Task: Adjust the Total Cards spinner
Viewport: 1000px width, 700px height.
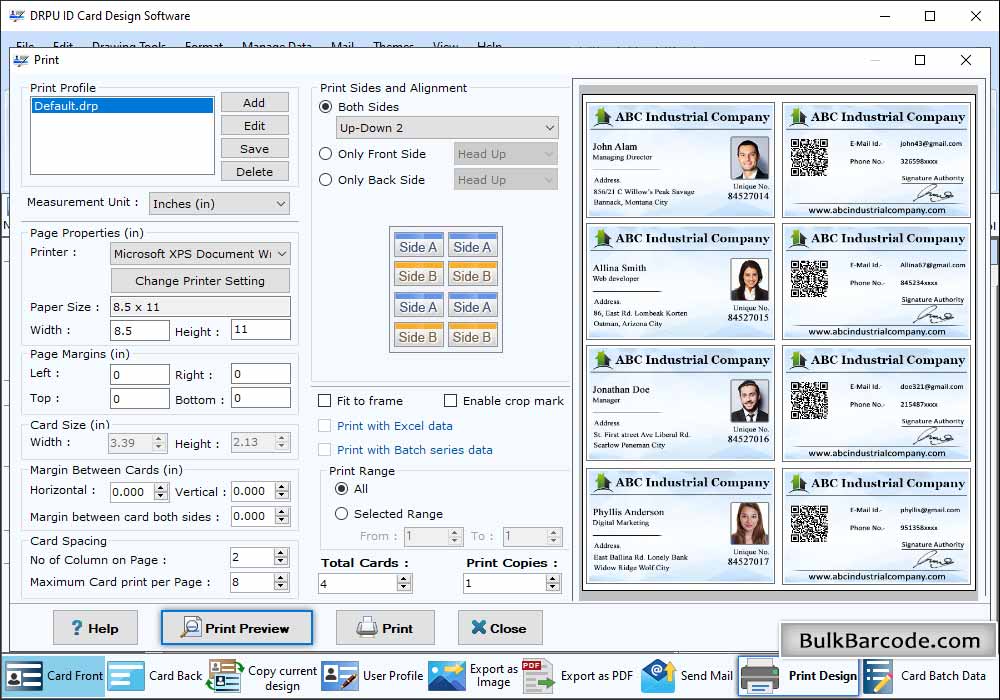Action: pos(403,583)
